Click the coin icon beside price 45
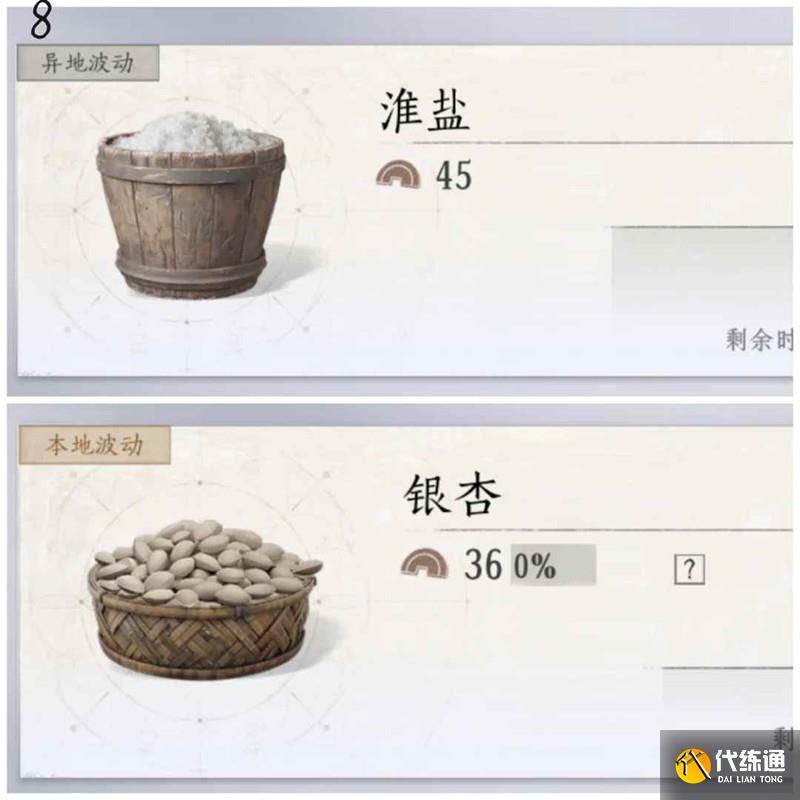Screen dimensions: 800x800 tap(398, 174)
